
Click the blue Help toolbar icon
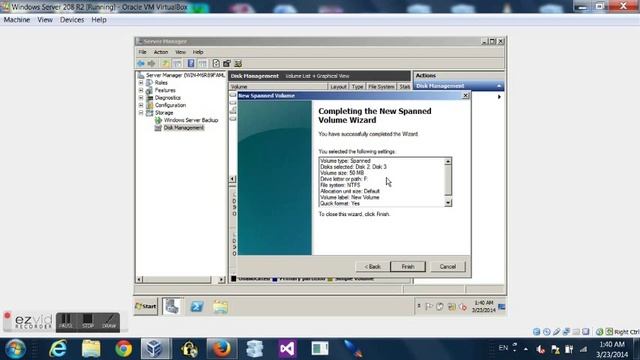coord(191,64)
